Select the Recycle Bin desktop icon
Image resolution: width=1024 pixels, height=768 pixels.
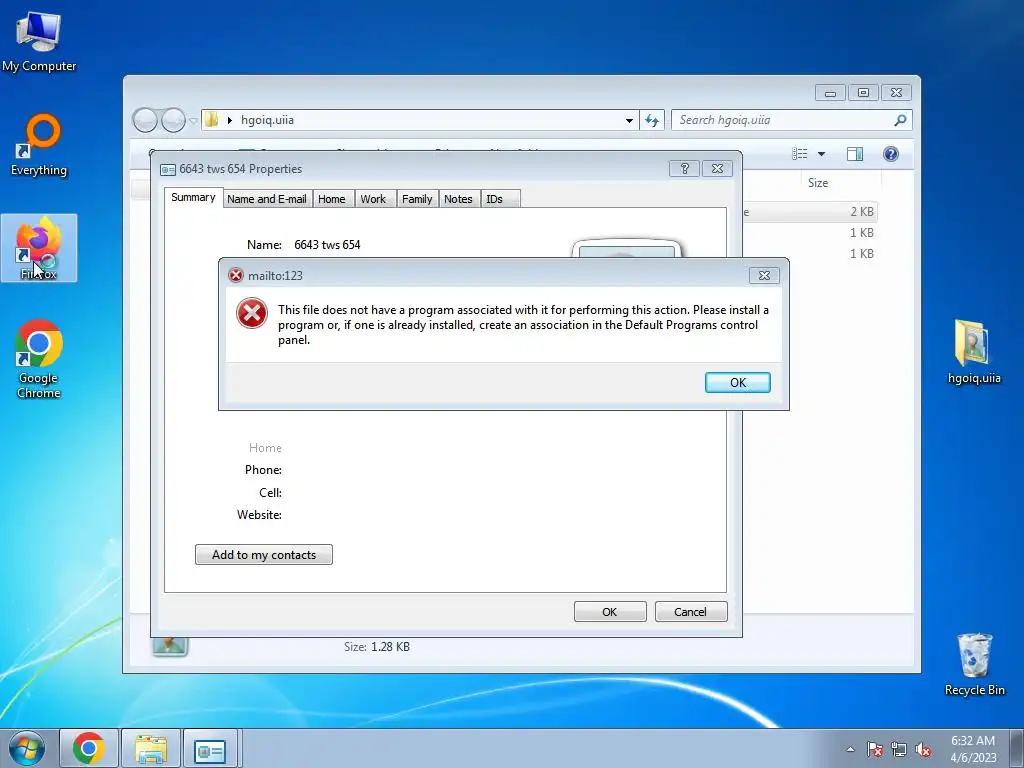[x=974, y=664]
